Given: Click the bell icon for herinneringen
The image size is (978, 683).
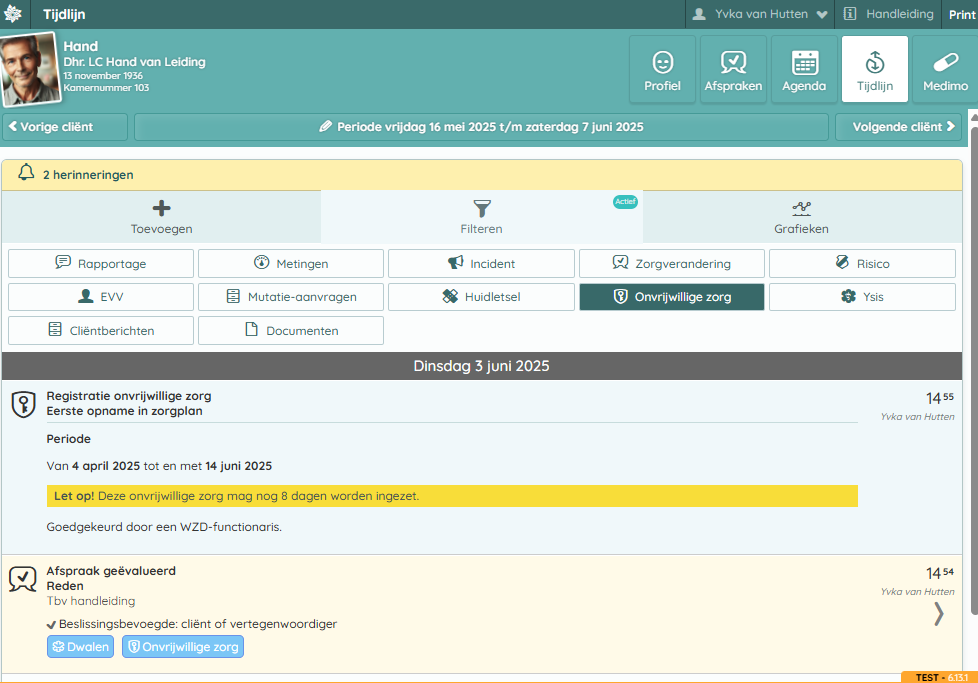Looking at the screenshot, I should pyautogui.click(x=26, y=174).
